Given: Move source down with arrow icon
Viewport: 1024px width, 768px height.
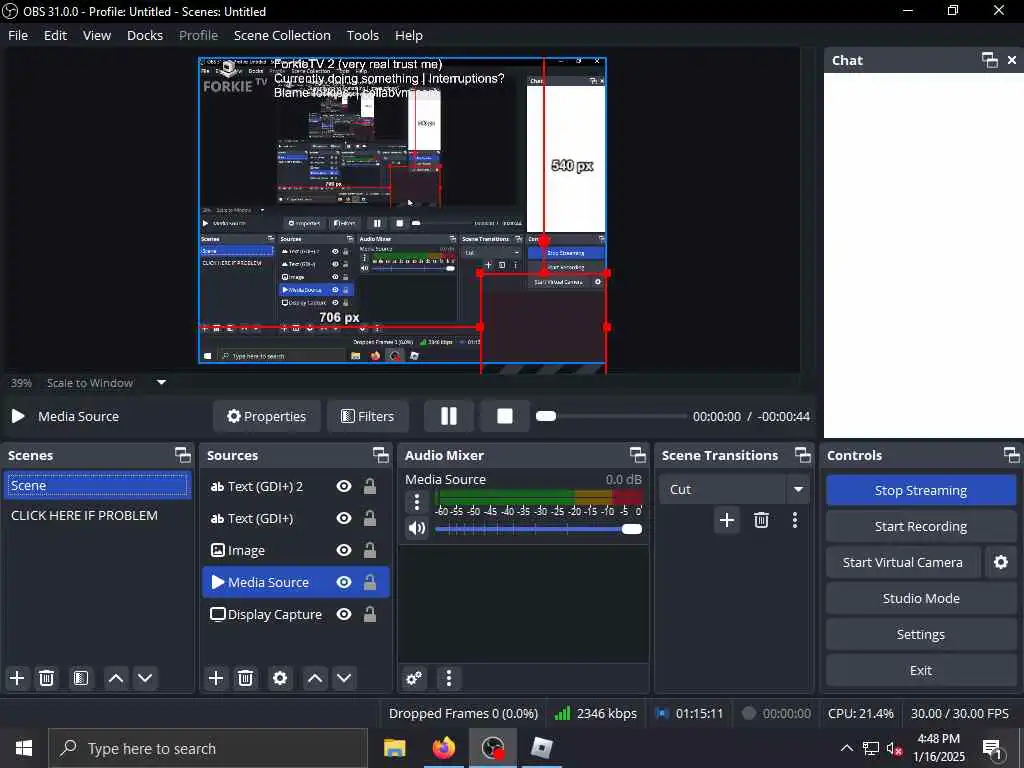Looking at the screenshot, I should pos(344,678).
